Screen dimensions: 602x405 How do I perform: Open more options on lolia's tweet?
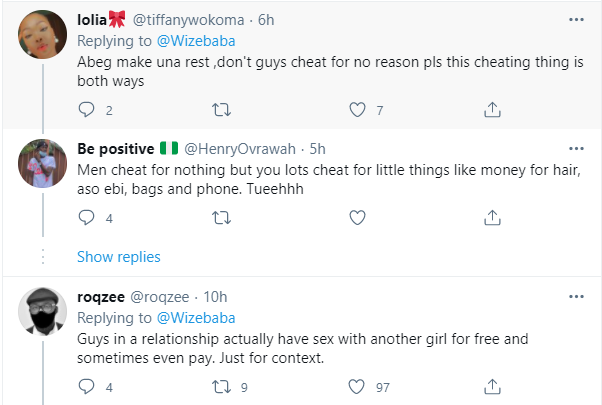point(576,19)
